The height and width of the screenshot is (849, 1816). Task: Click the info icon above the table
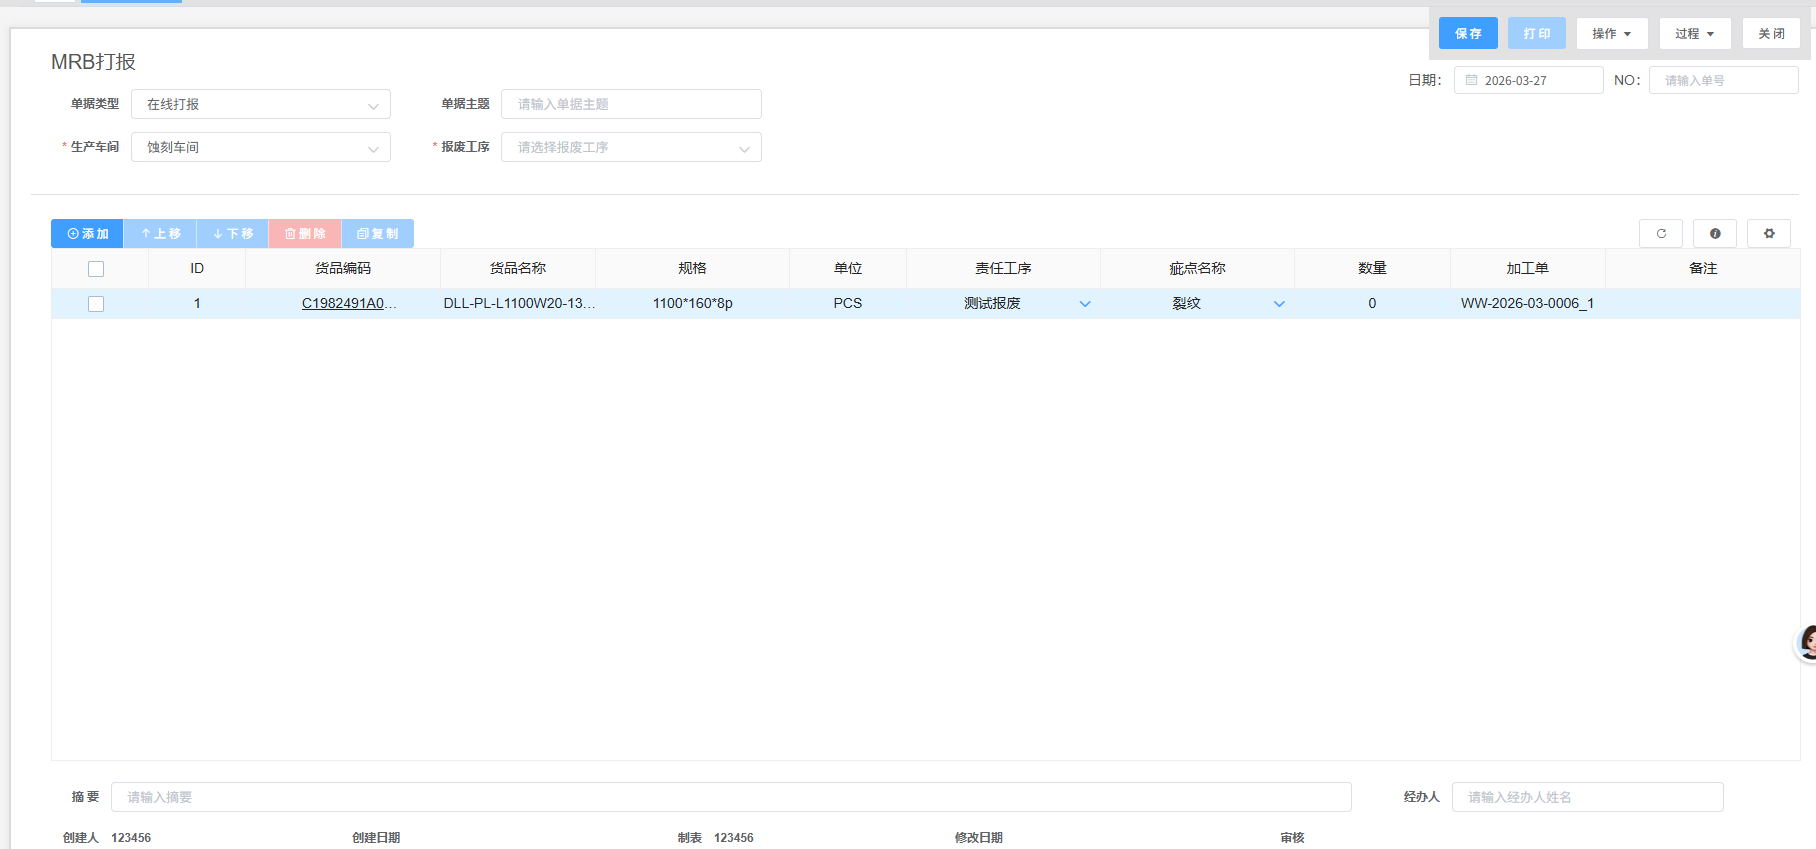1715,234
